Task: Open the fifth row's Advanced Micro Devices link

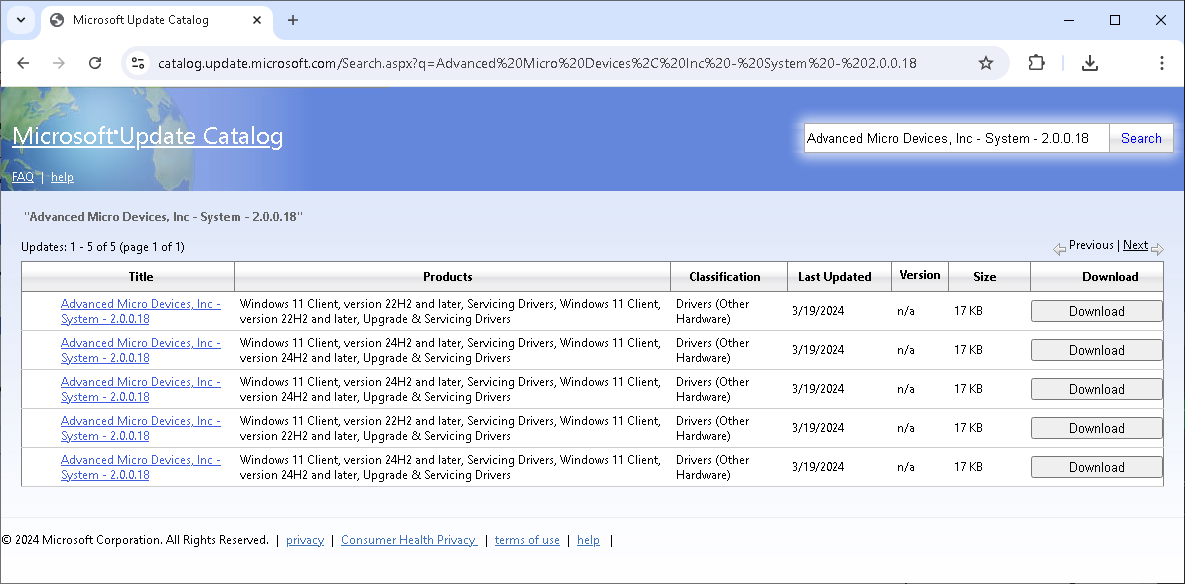Action: pyautogui.click(x=141, y=467)
